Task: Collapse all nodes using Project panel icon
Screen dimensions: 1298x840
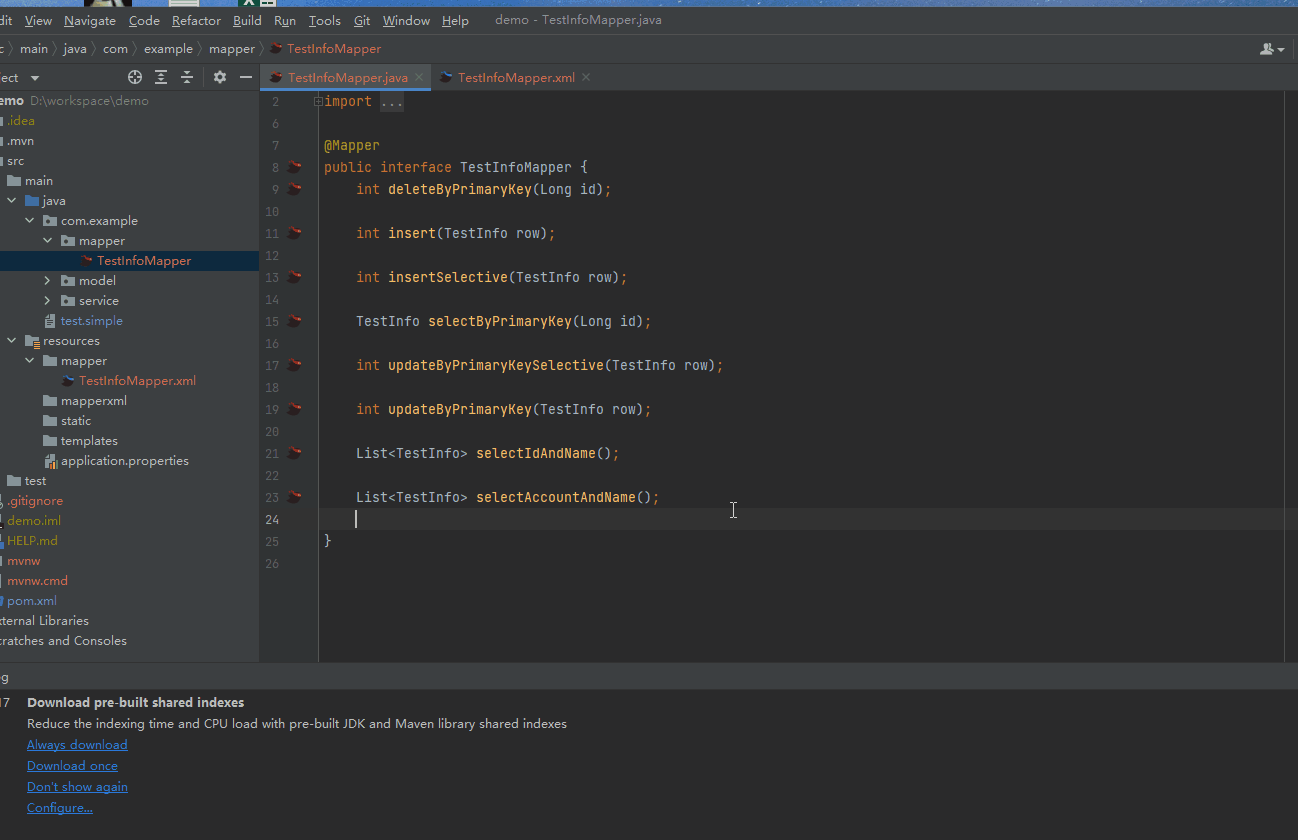Action: point(186,77)
